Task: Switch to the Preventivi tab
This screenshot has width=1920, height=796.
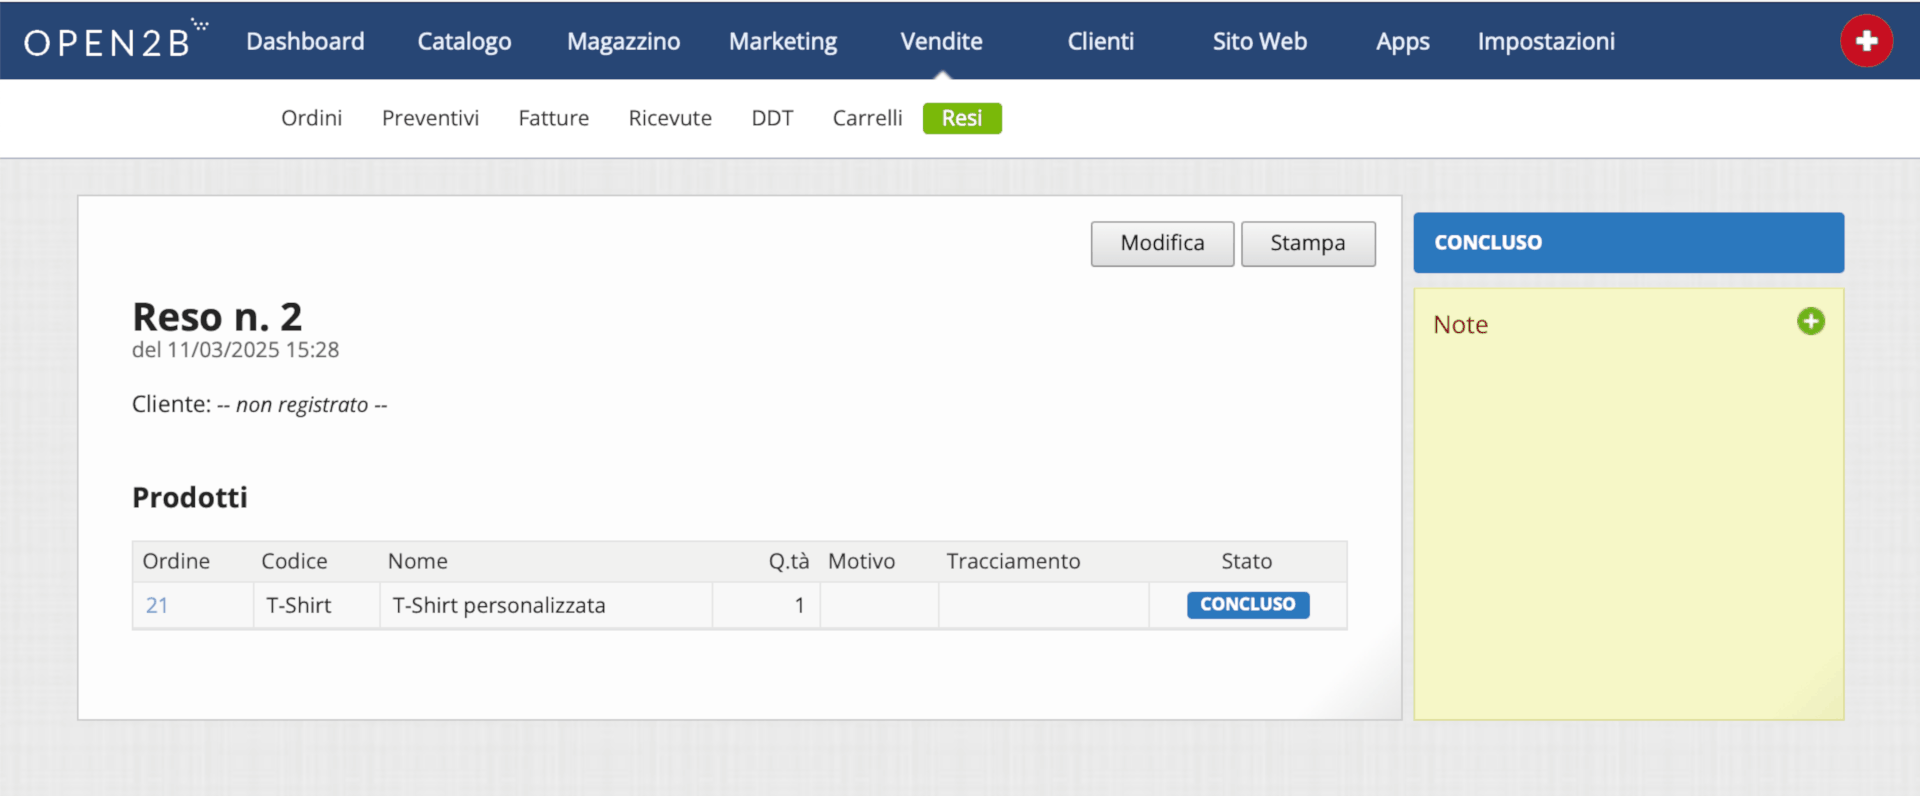Action: coord(430,118)
